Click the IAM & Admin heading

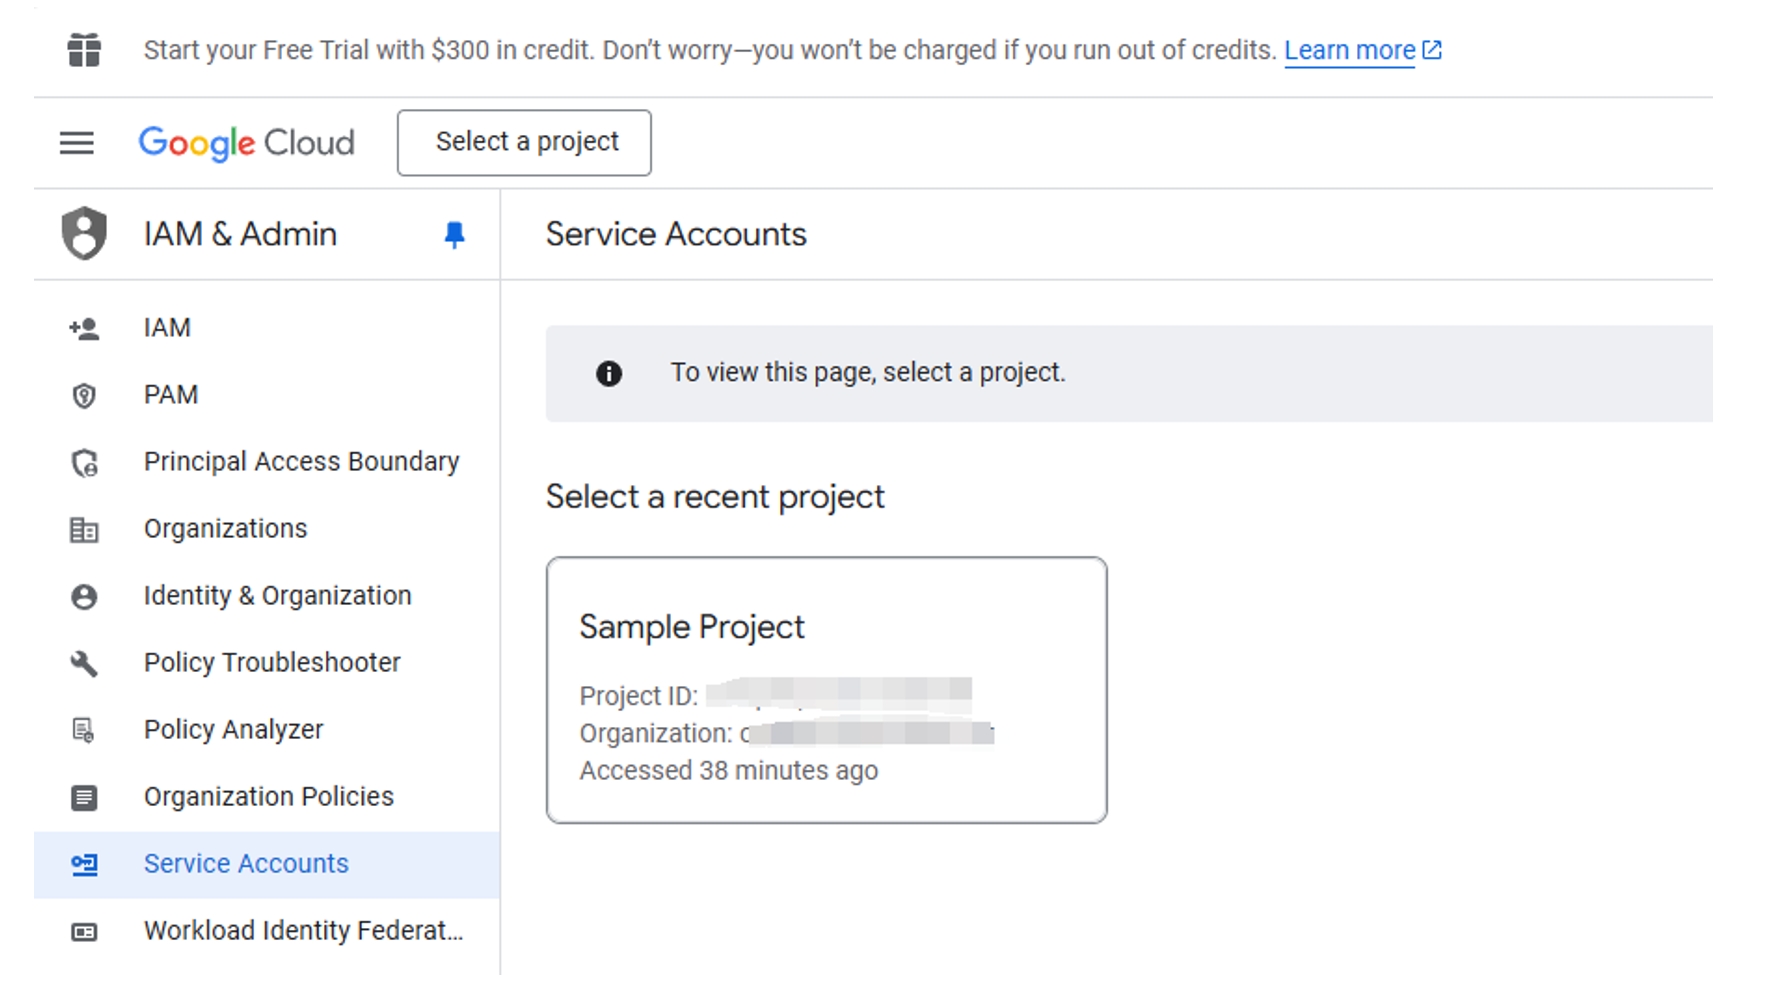tap(240, 234)
